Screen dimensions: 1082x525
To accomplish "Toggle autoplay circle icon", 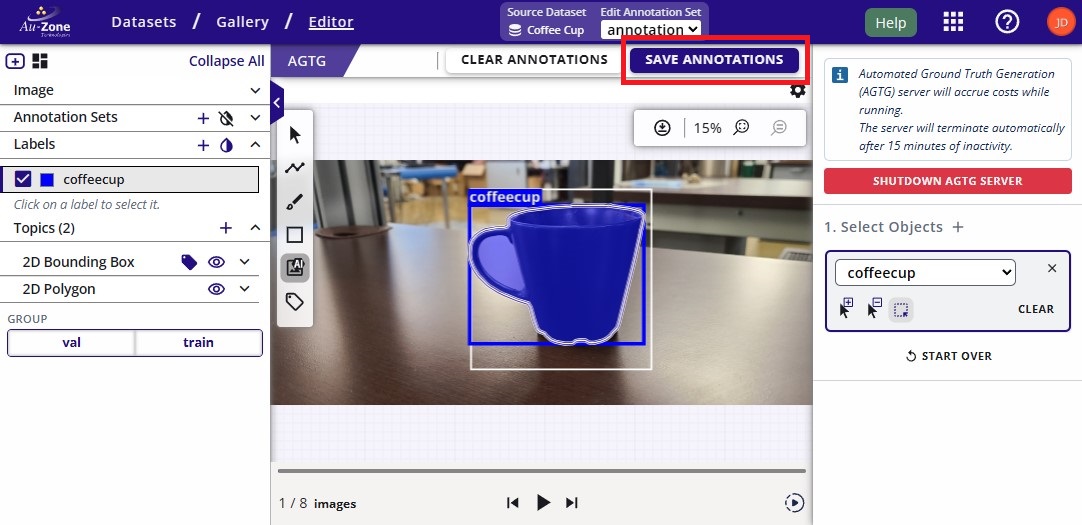I will click(794, 503).
